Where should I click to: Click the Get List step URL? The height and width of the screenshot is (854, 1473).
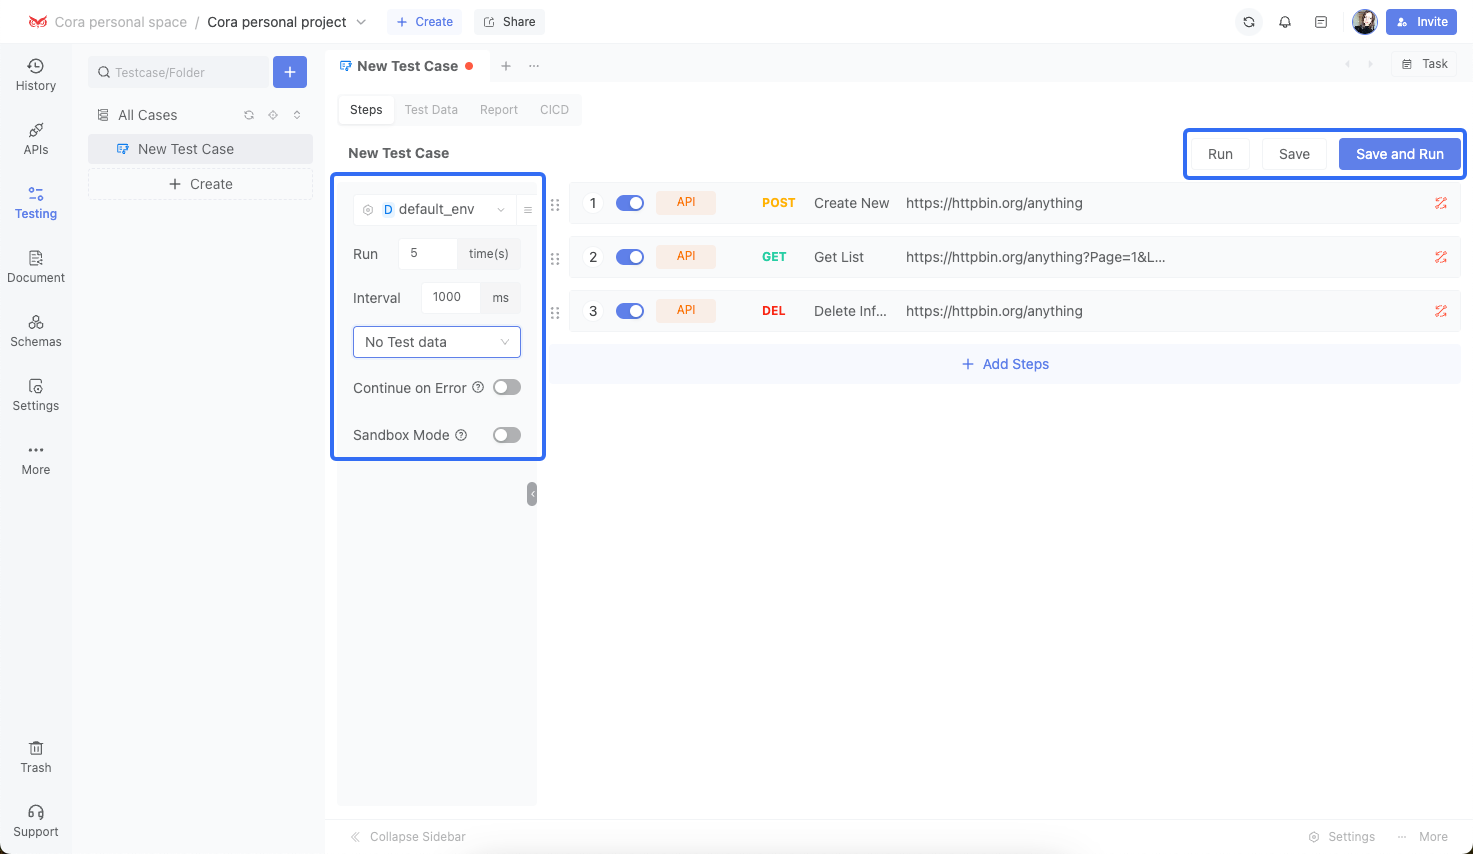point(1035,257)
